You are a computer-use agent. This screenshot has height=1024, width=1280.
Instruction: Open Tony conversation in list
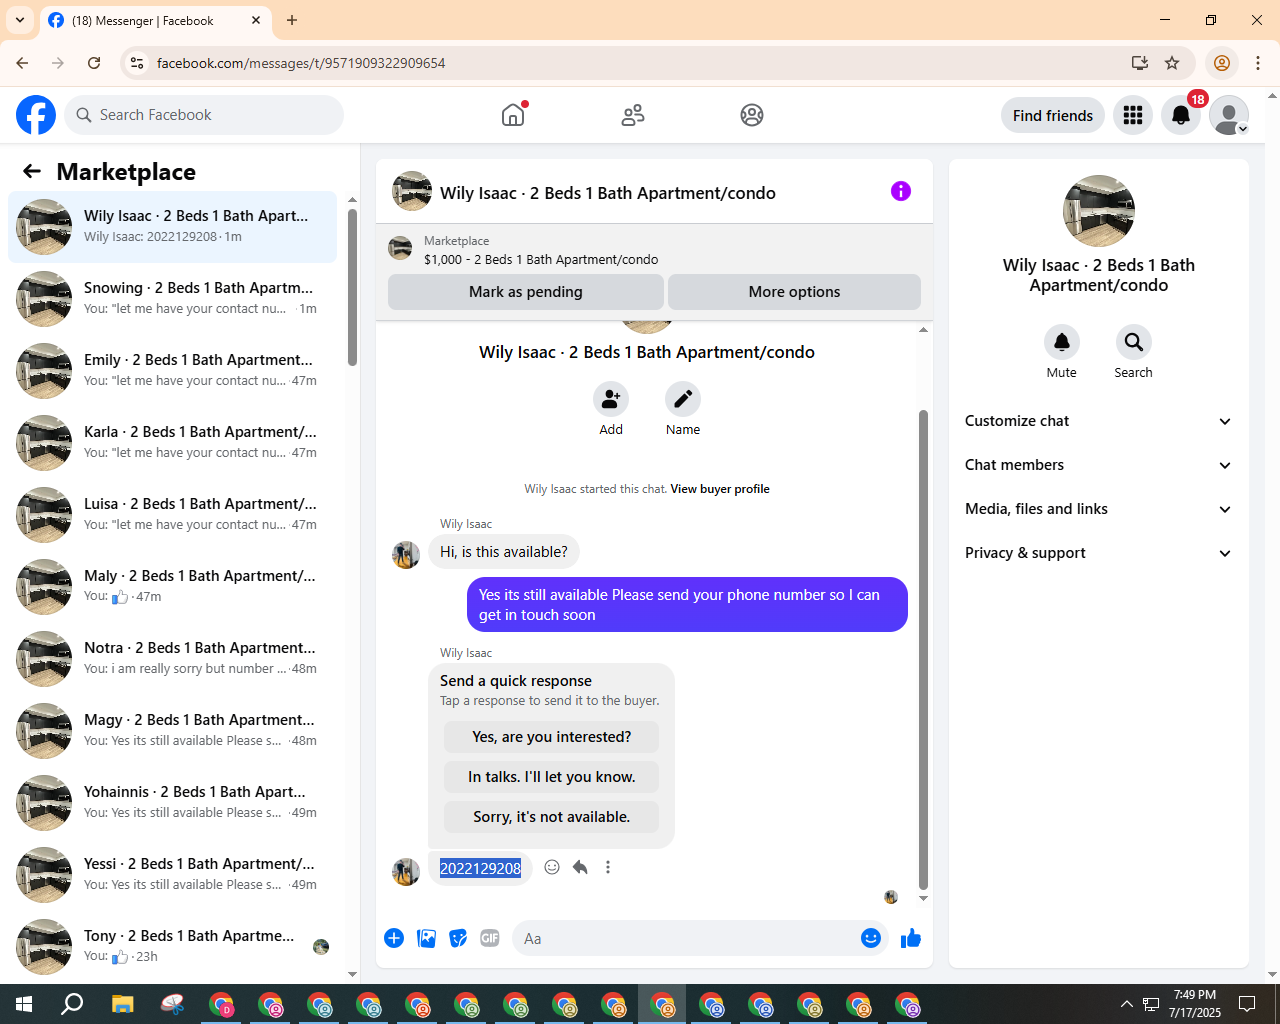click(x=173, y=947)
